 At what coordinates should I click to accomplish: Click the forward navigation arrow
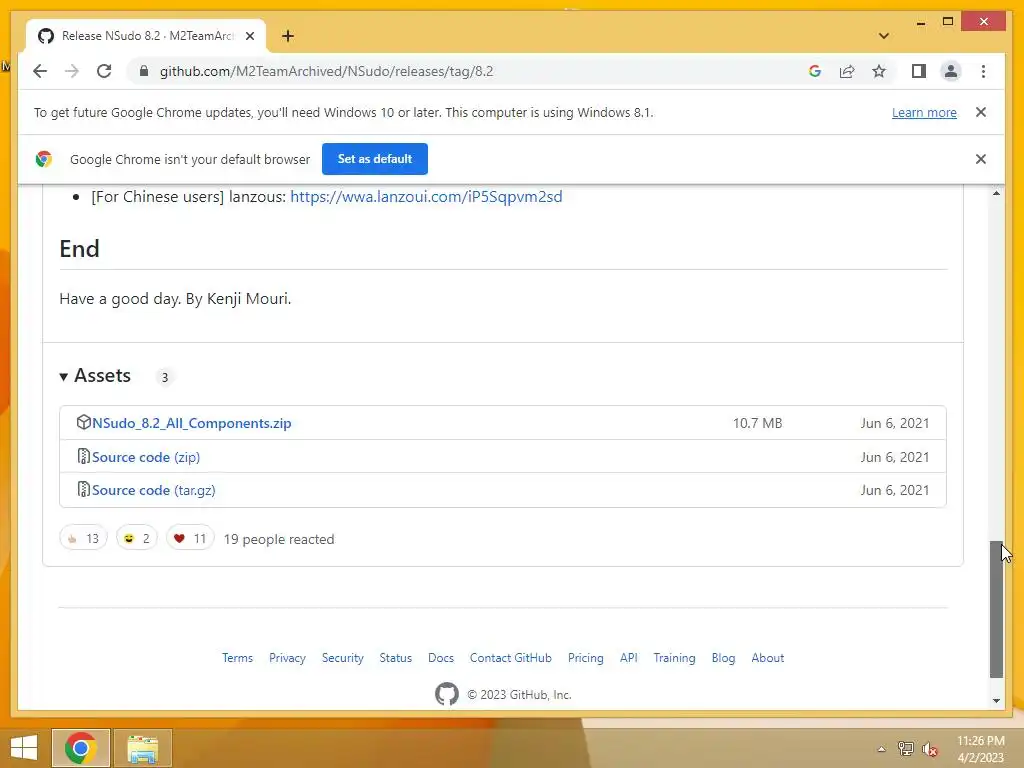(x=72, y=71)
